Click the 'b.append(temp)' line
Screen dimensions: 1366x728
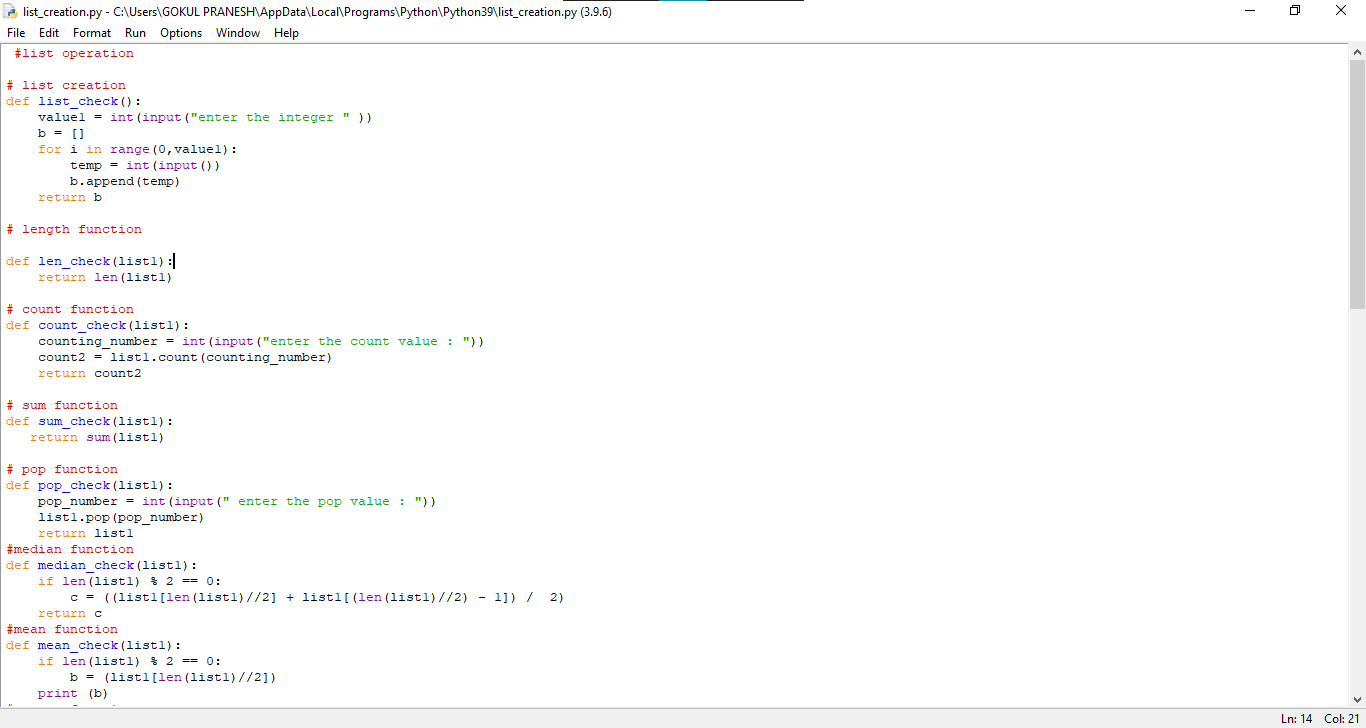coord(125,181)
